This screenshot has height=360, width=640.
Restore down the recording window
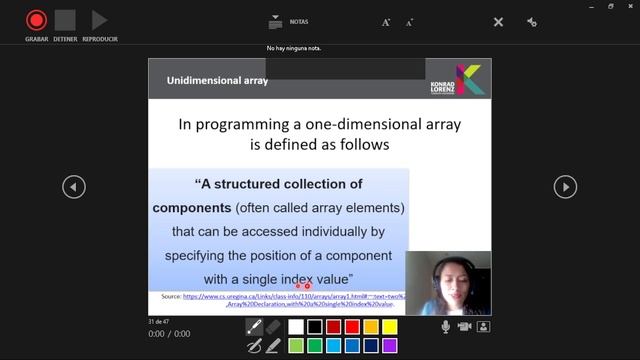(611, 6)
